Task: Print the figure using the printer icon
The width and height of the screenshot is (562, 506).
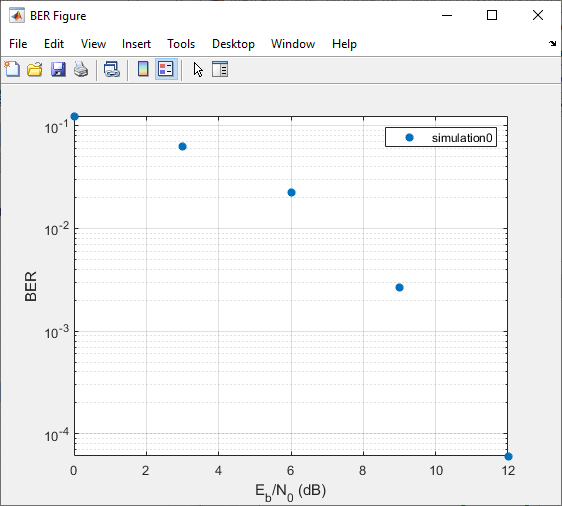Action: [x=81, y=69]
